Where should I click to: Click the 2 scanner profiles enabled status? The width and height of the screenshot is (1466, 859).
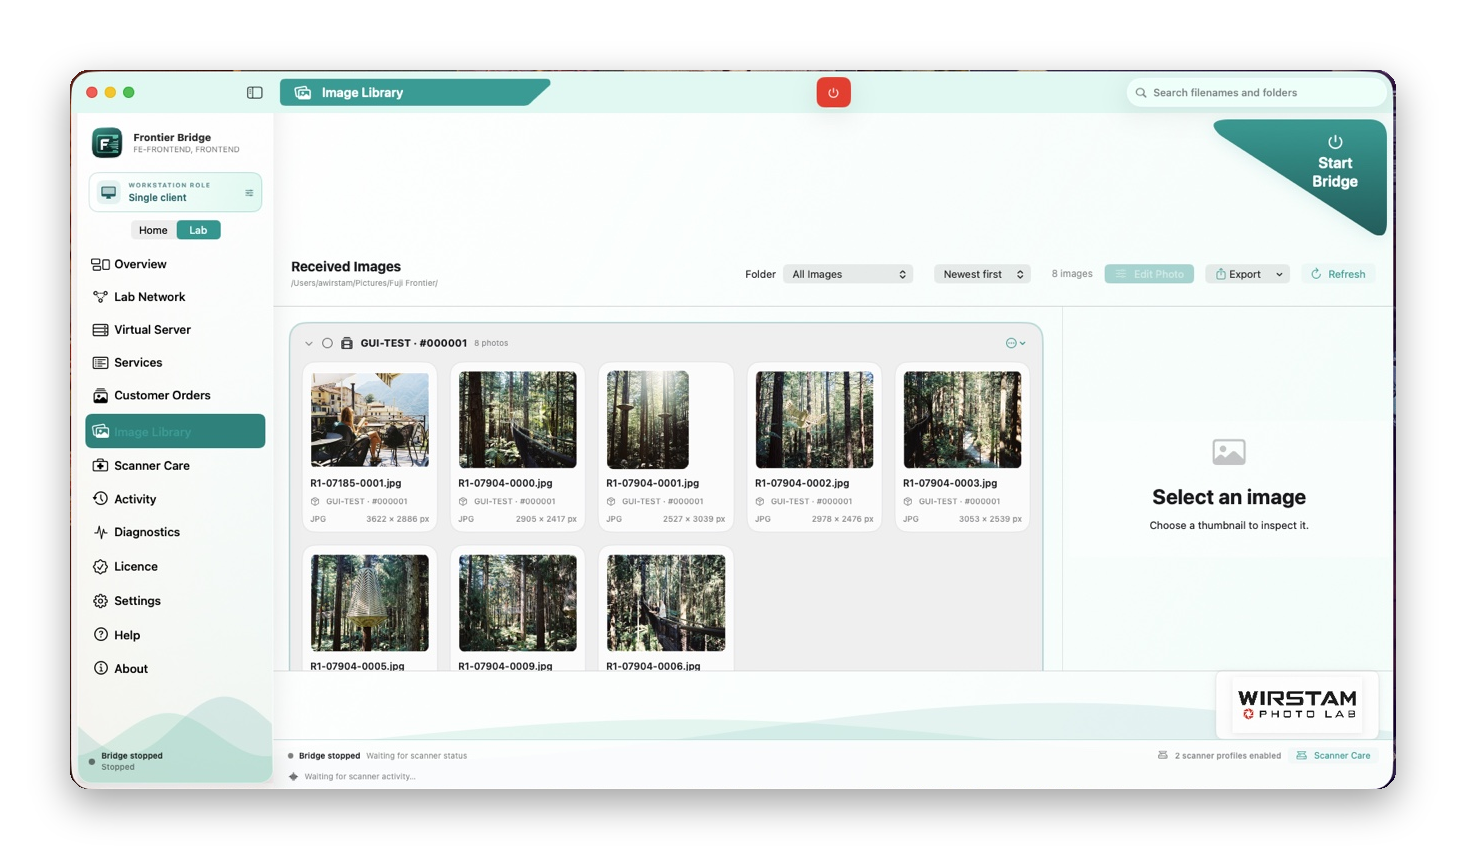click(1219, 756)
